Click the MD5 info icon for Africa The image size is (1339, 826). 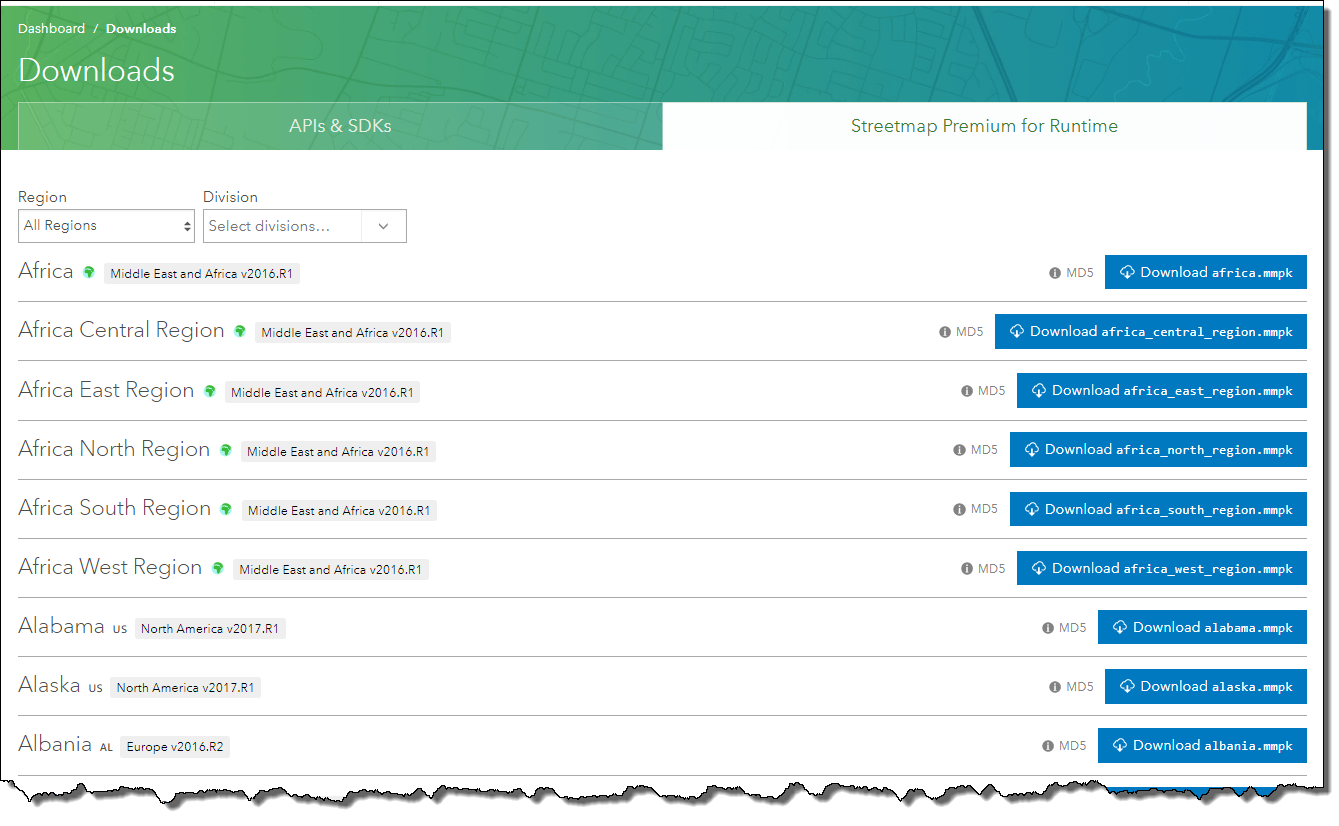click(x=1054, y=273)
